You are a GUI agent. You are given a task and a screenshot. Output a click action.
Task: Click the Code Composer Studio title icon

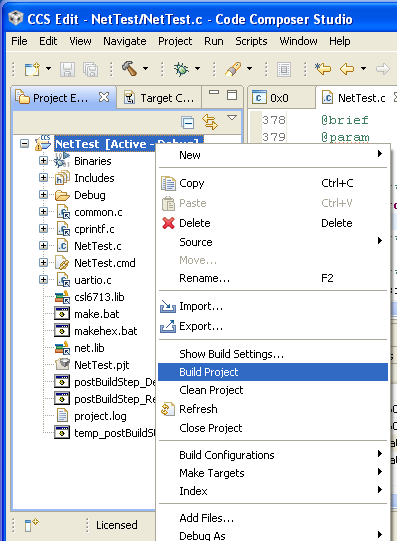click(x=16, y=18)
